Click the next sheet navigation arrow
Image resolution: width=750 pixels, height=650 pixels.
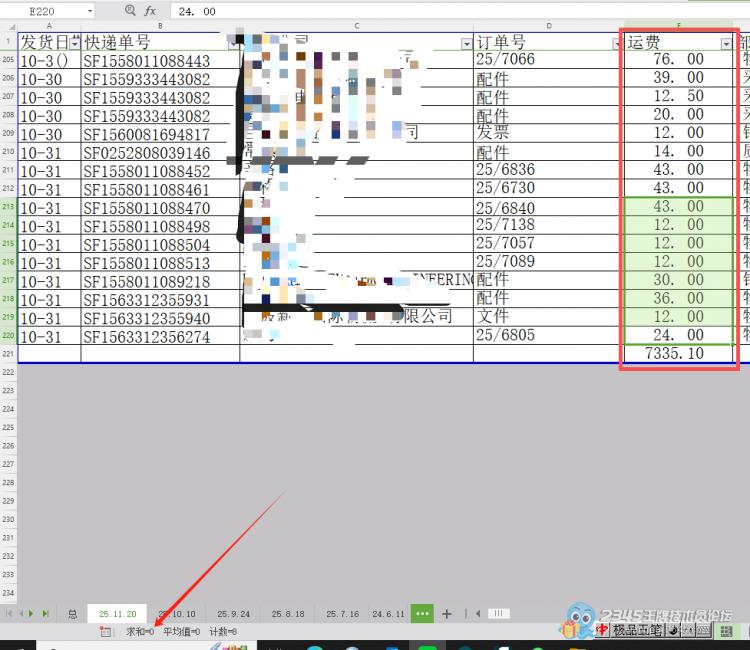33,613
